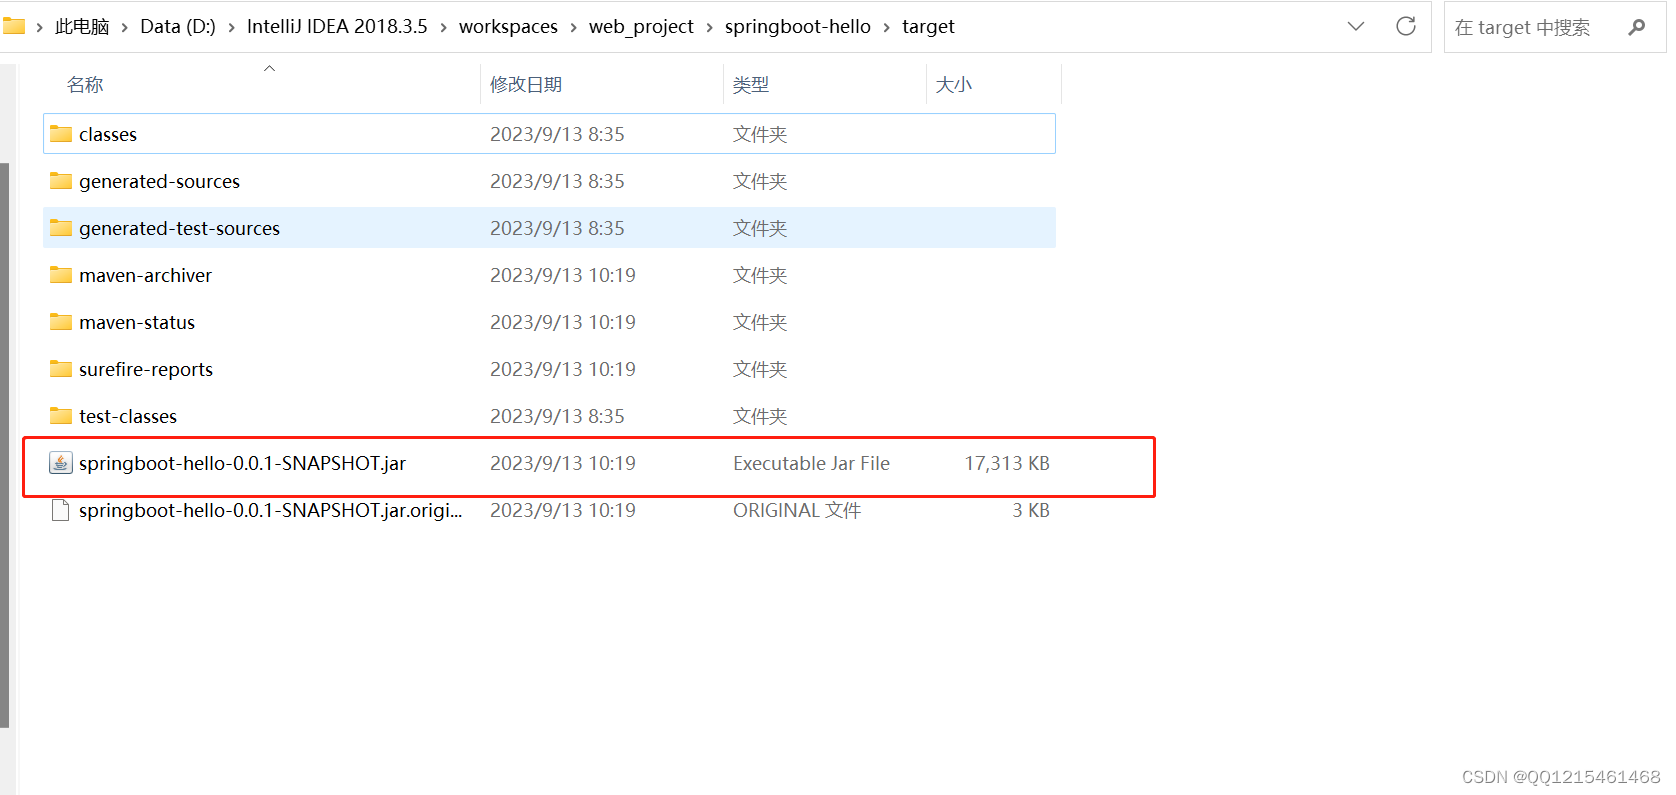
Task: Expand the chevron before 此电脑 breadcrumb
Action: pyautogui.click(x=40, y=27)
